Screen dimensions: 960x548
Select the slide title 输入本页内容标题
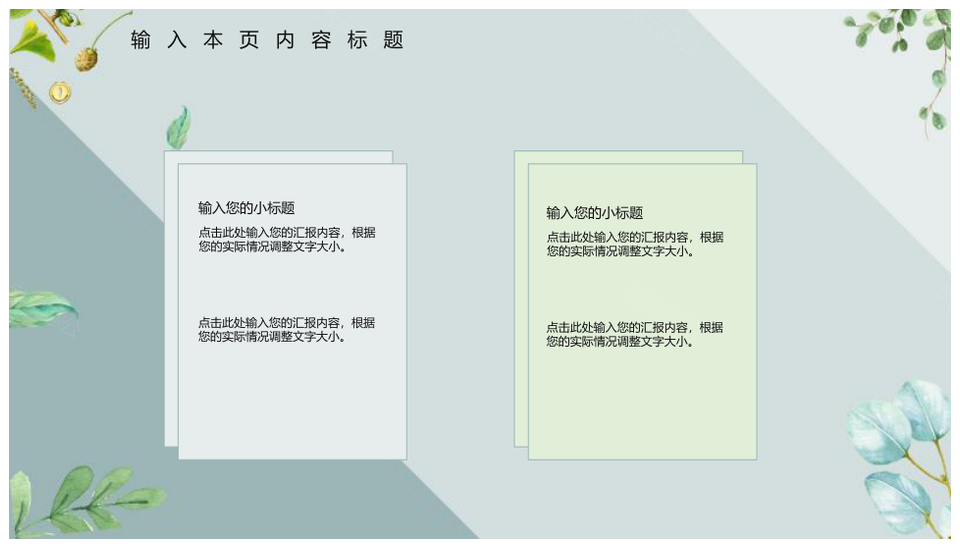[267, 40]
